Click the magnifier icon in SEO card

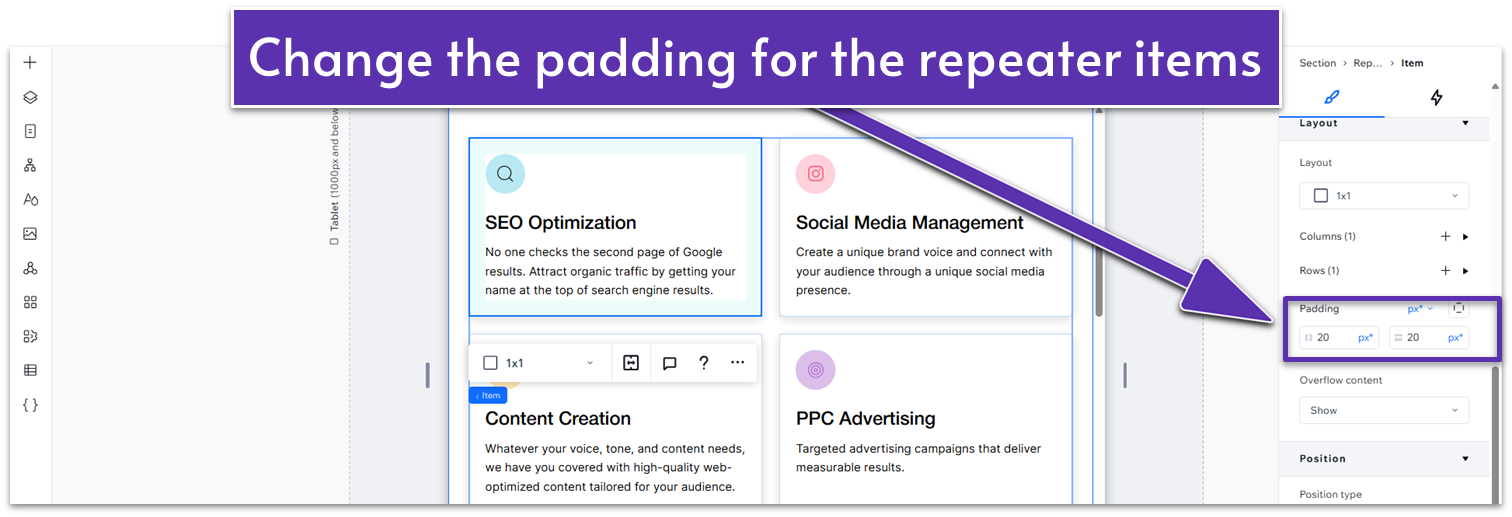505,173
